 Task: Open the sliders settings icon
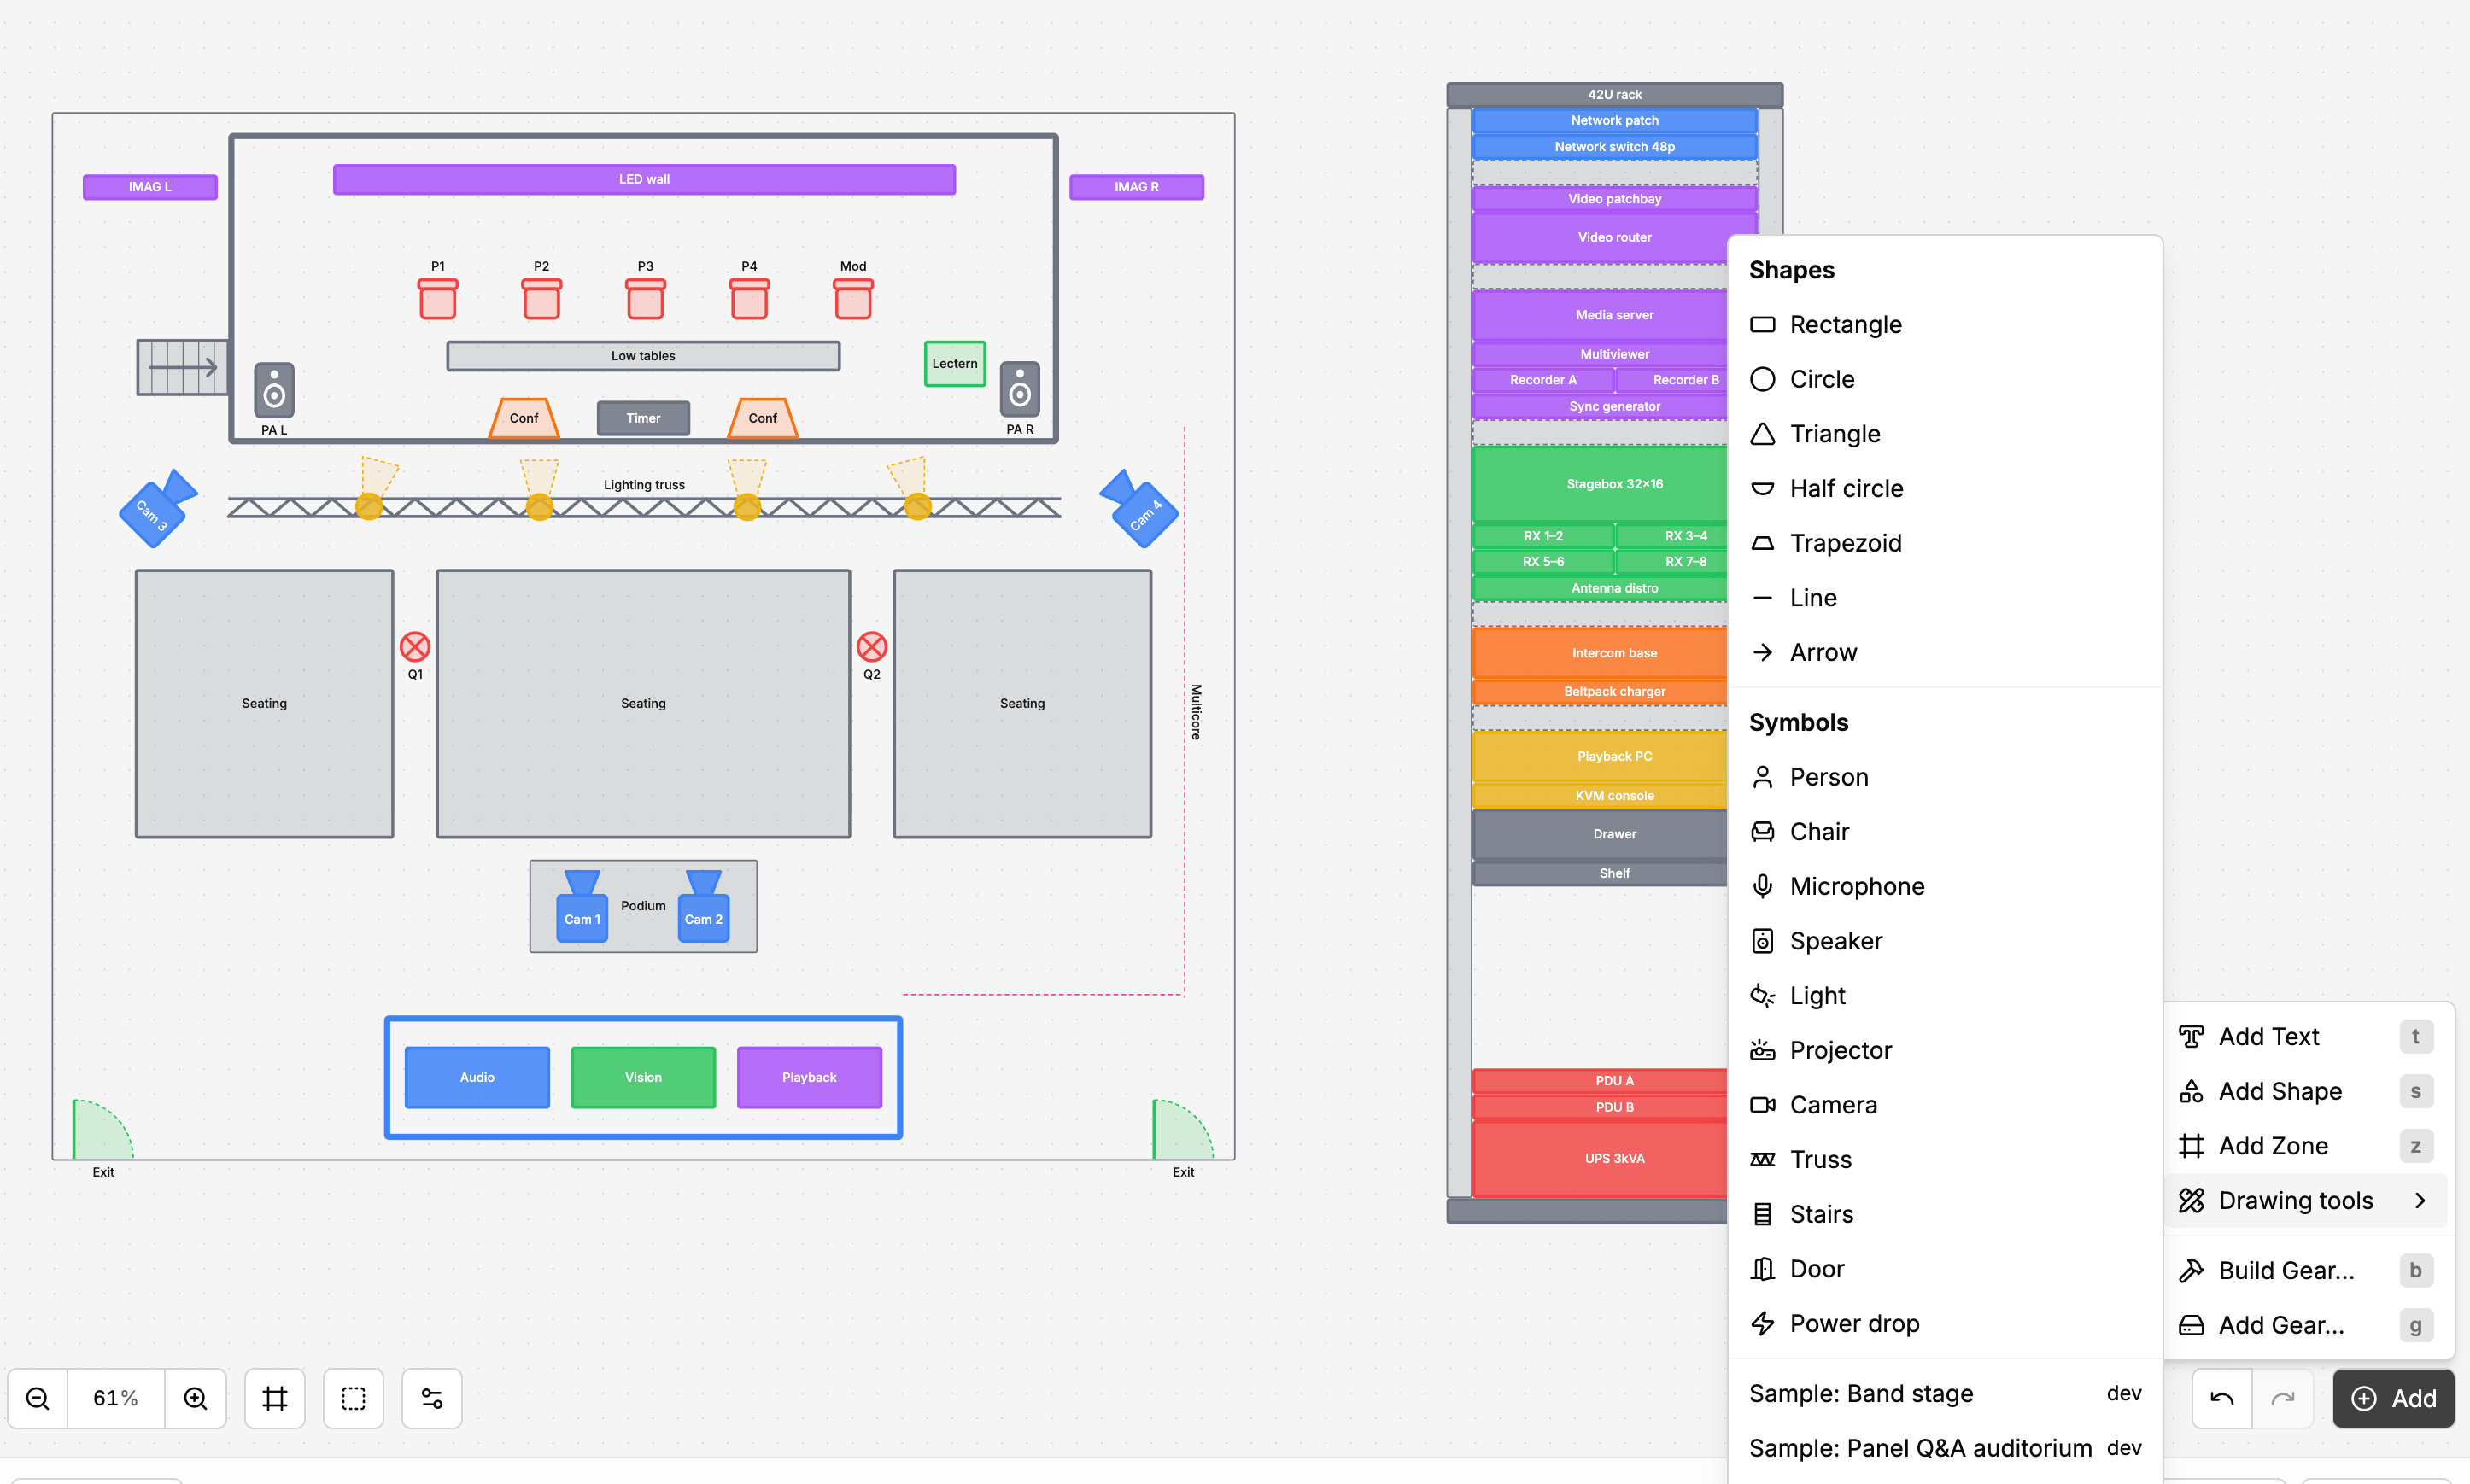point(432,1398)
